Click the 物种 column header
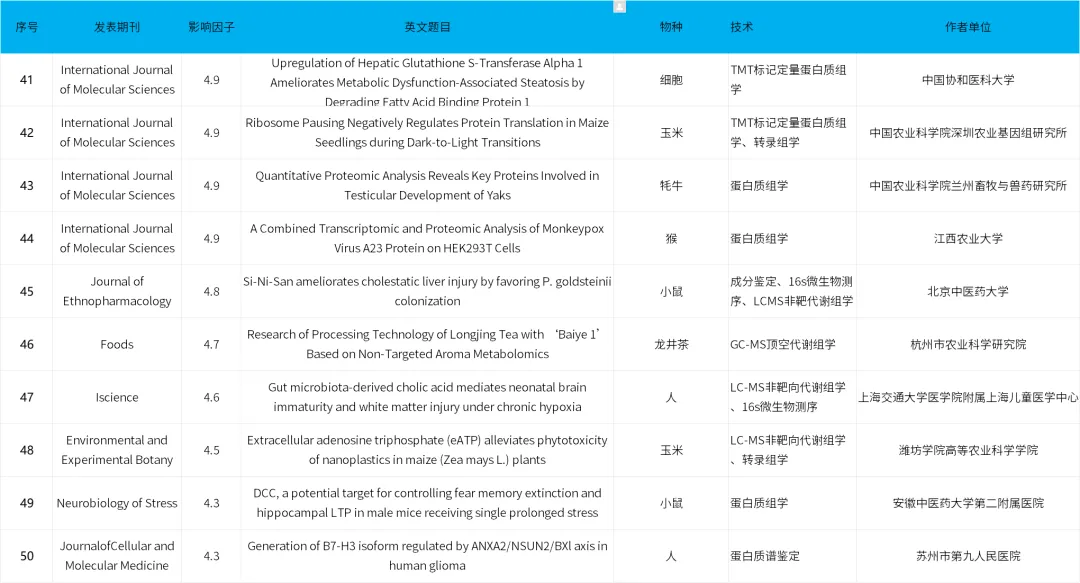Screen dimensions: 1080x583 click(671, 27)
